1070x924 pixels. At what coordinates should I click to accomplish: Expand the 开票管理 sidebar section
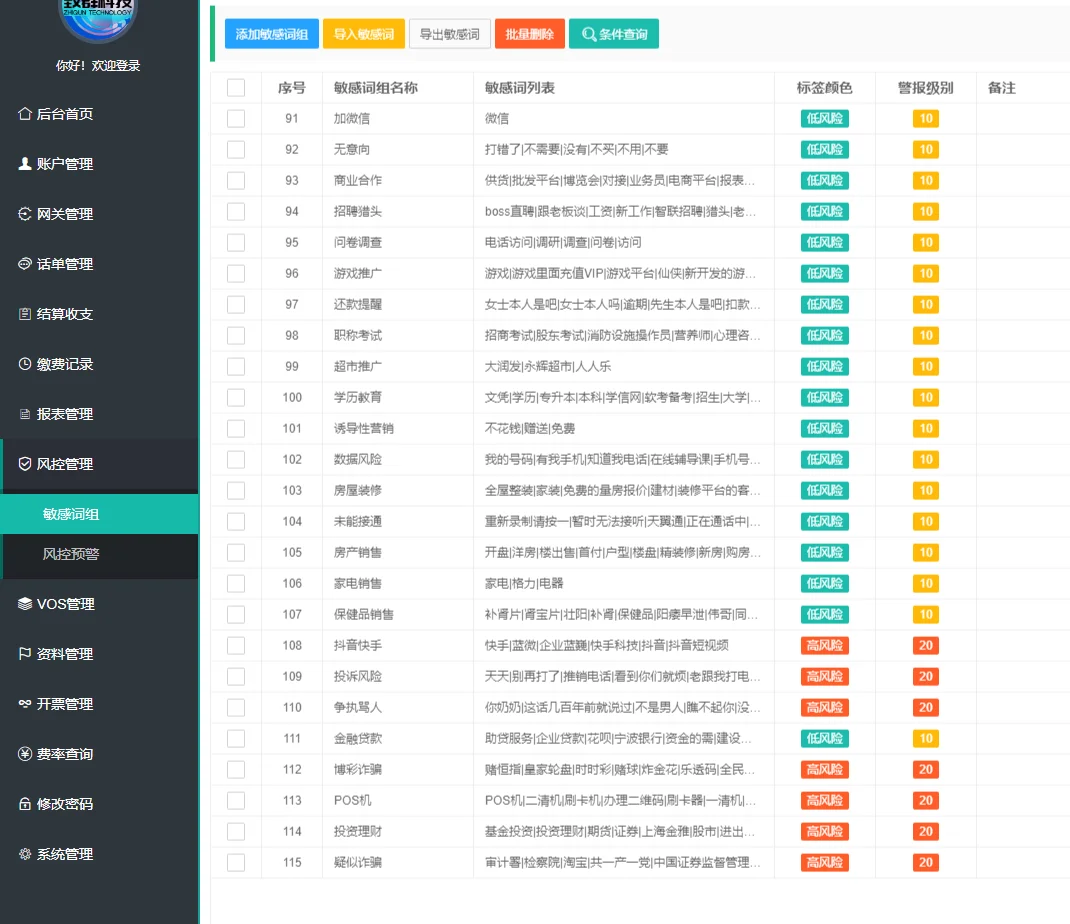[99, 704]
